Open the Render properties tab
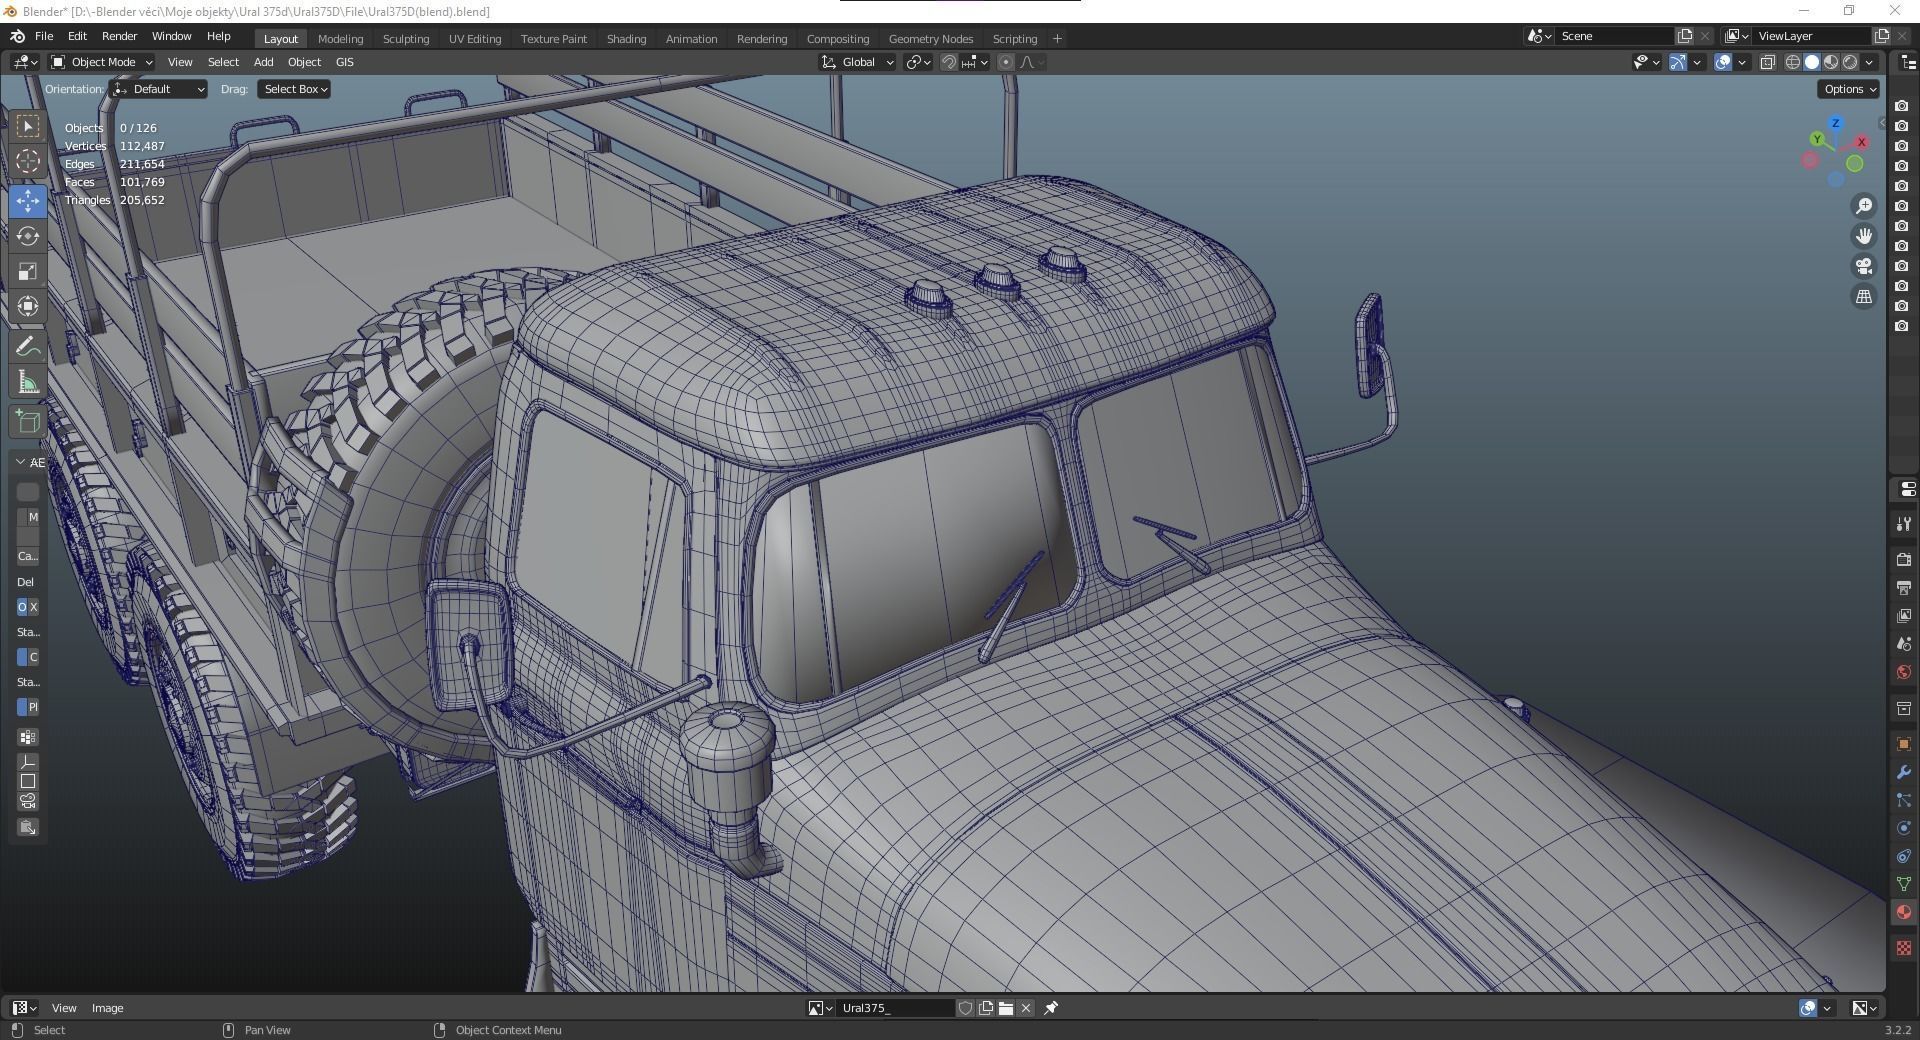The width and height of the screenshot is (1920, 1040). 1903,560
